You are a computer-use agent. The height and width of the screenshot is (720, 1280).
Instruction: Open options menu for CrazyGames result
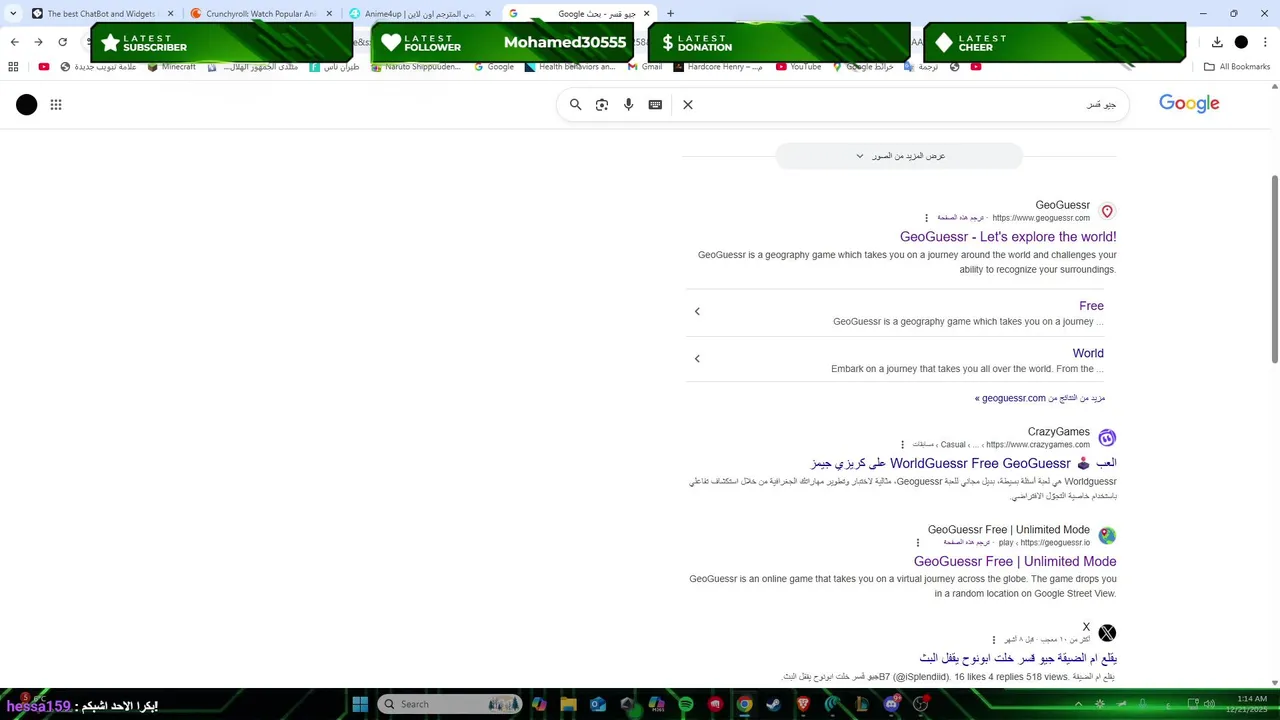[x=902, y=445]
